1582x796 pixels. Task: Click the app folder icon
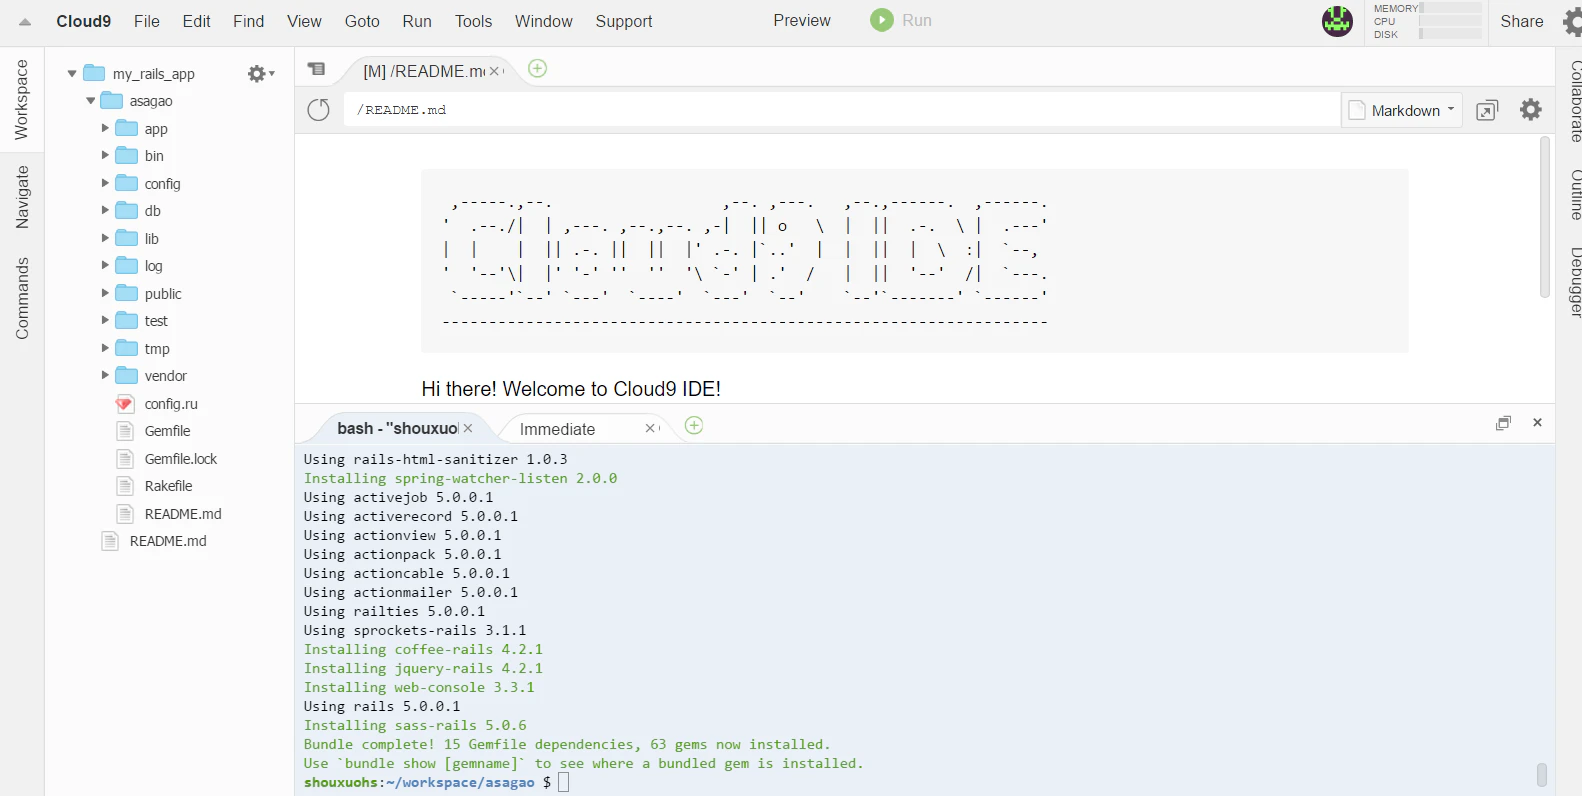click(x=127, y=128)
